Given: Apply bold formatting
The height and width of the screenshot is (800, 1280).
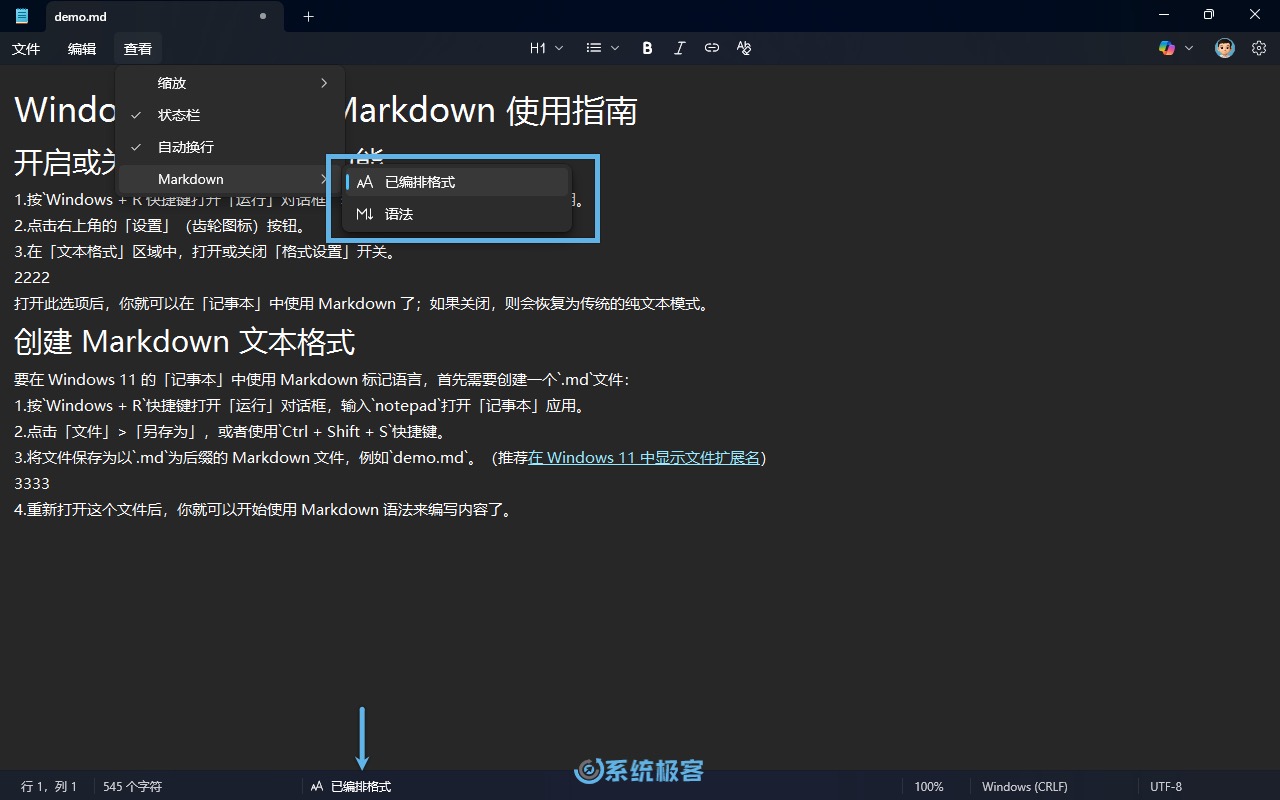Looking at the screenshot, I should point(647,48).
